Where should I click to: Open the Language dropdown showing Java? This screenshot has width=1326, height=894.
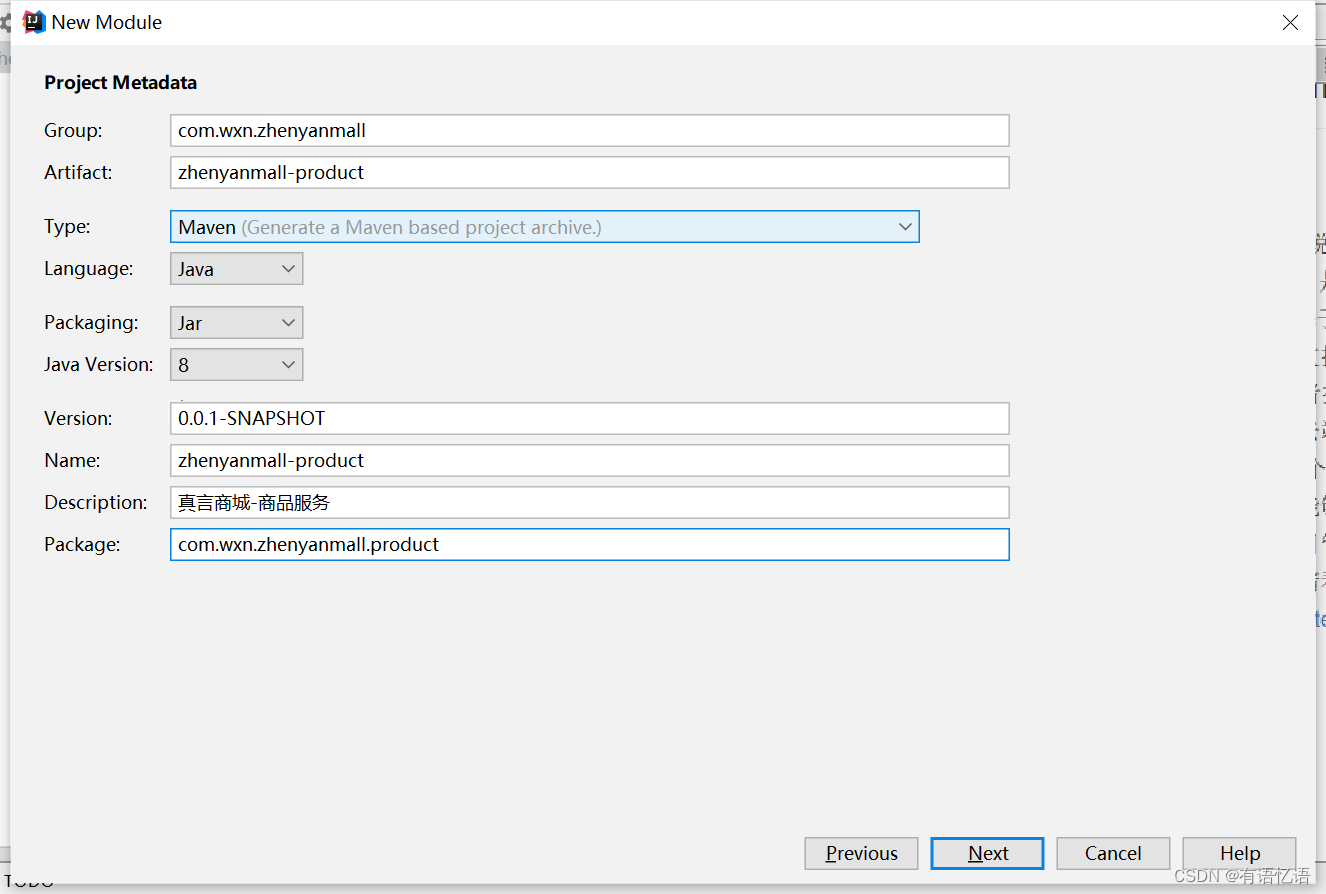[x=236, y=269]
